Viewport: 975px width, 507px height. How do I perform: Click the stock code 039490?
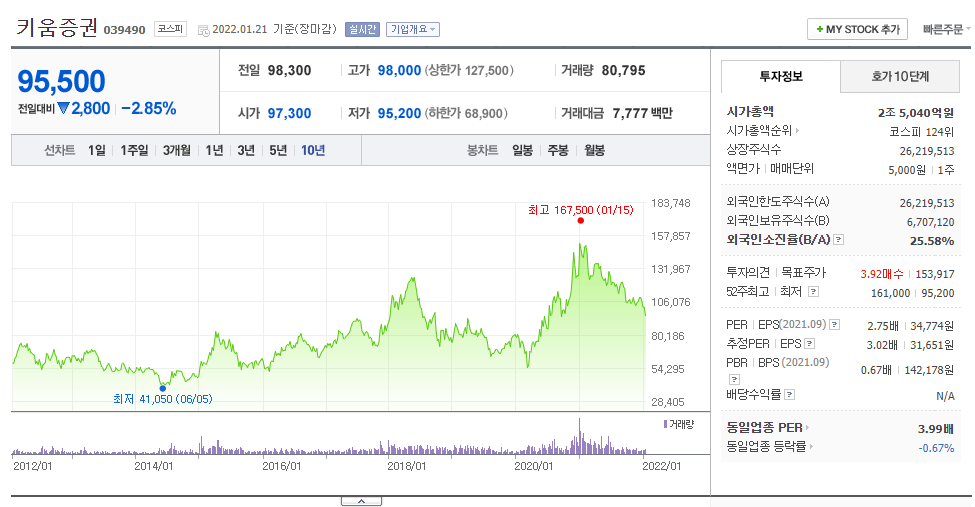pyautogui.click(x=124, y=30)
